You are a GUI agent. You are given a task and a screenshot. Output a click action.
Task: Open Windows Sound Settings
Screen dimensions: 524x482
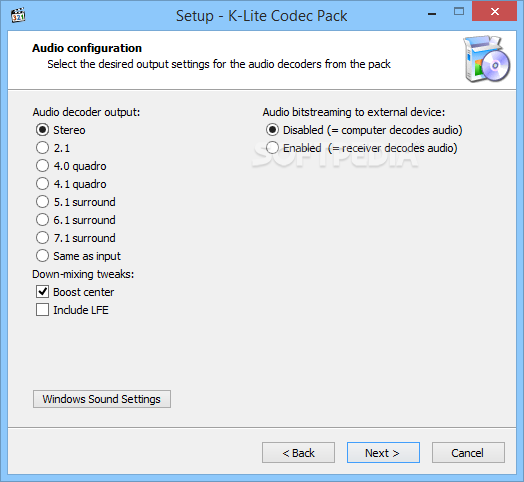[102, 399]
